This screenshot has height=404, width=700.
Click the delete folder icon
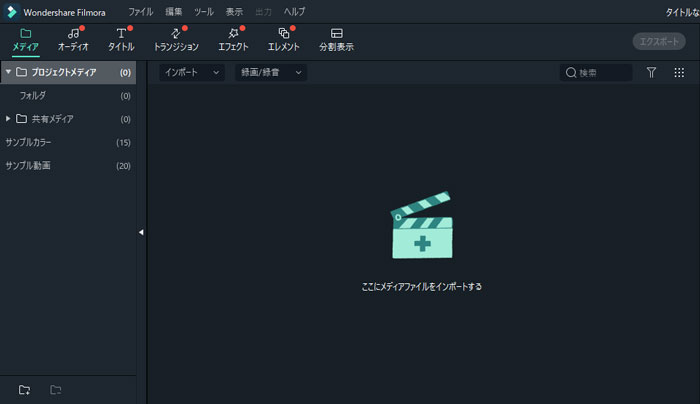coord(56,390)
